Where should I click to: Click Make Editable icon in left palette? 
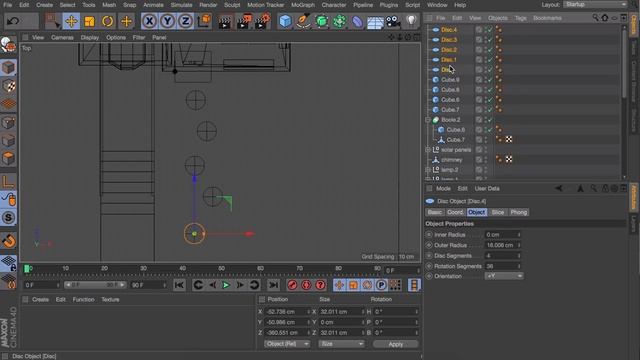click(8, 44)
